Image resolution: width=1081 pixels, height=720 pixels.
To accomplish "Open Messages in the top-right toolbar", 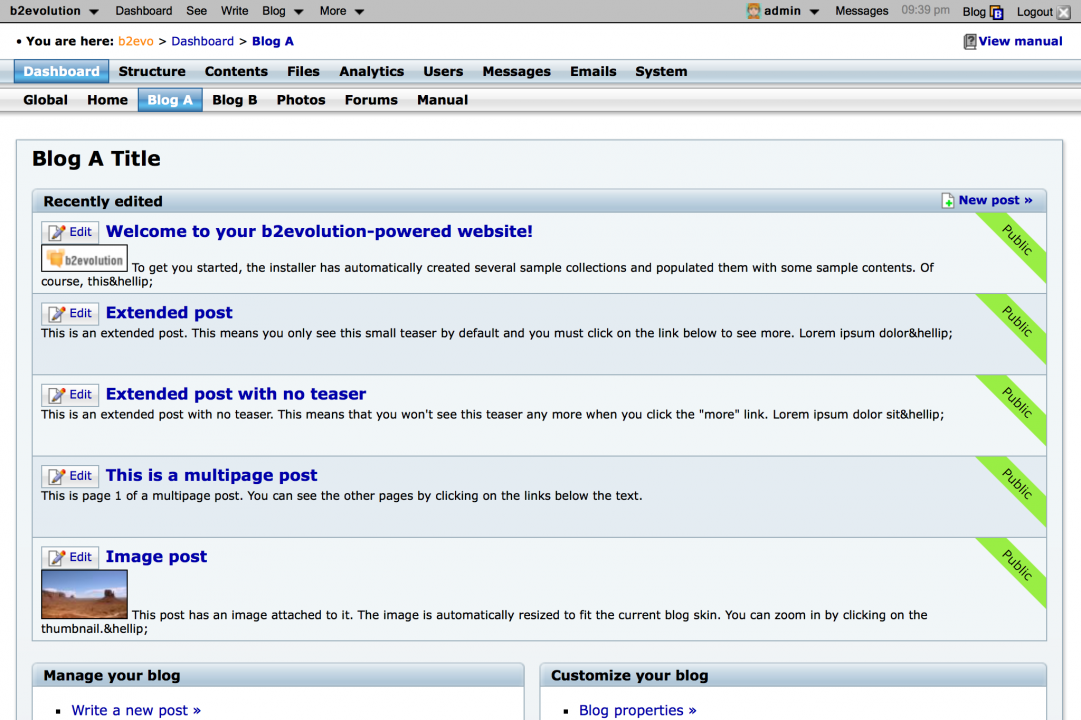I will [862, 11].
